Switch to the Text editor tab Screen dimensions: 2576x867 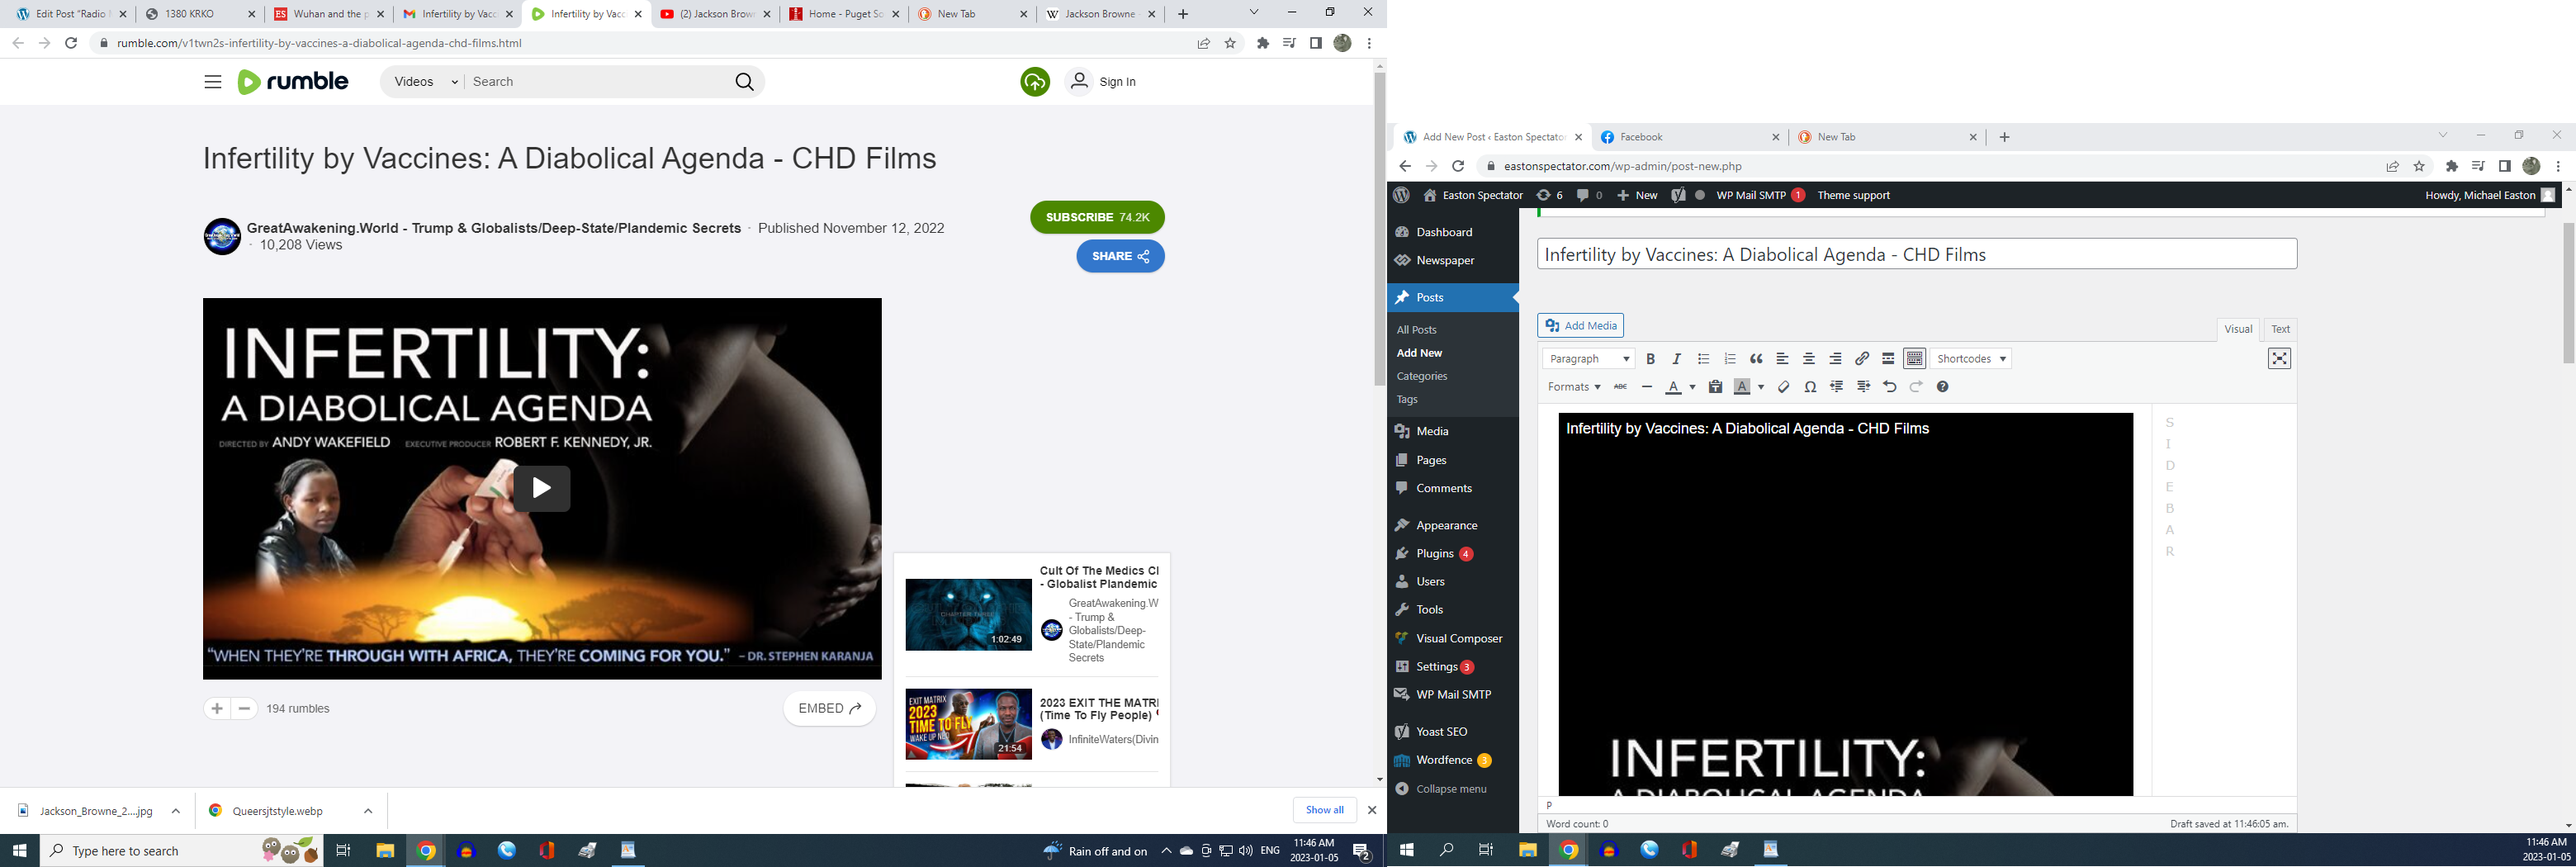pyautogui.click(x=2280, y=329)
